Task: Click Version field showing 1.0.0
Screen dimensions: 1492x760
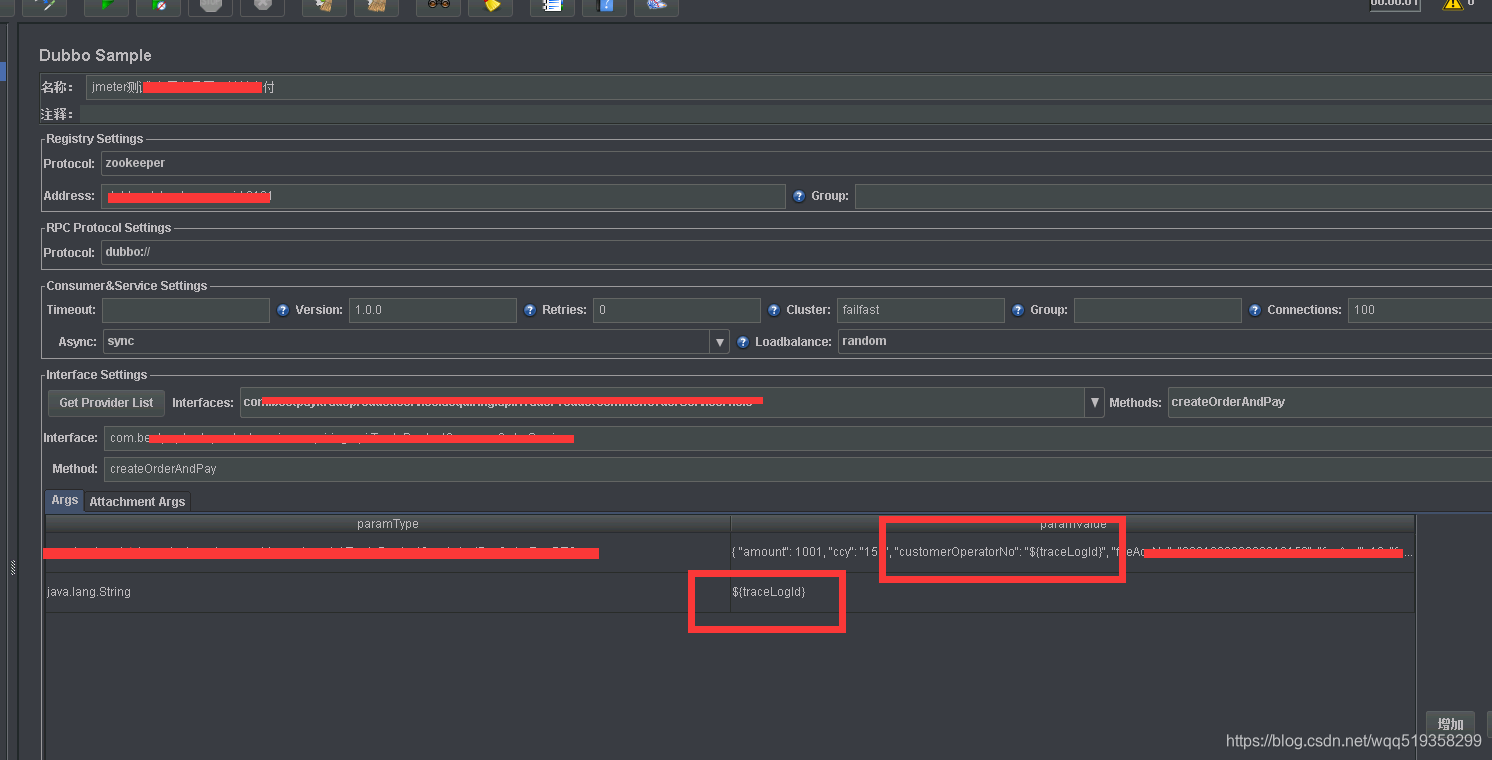Action: click(x=433, y=310)
